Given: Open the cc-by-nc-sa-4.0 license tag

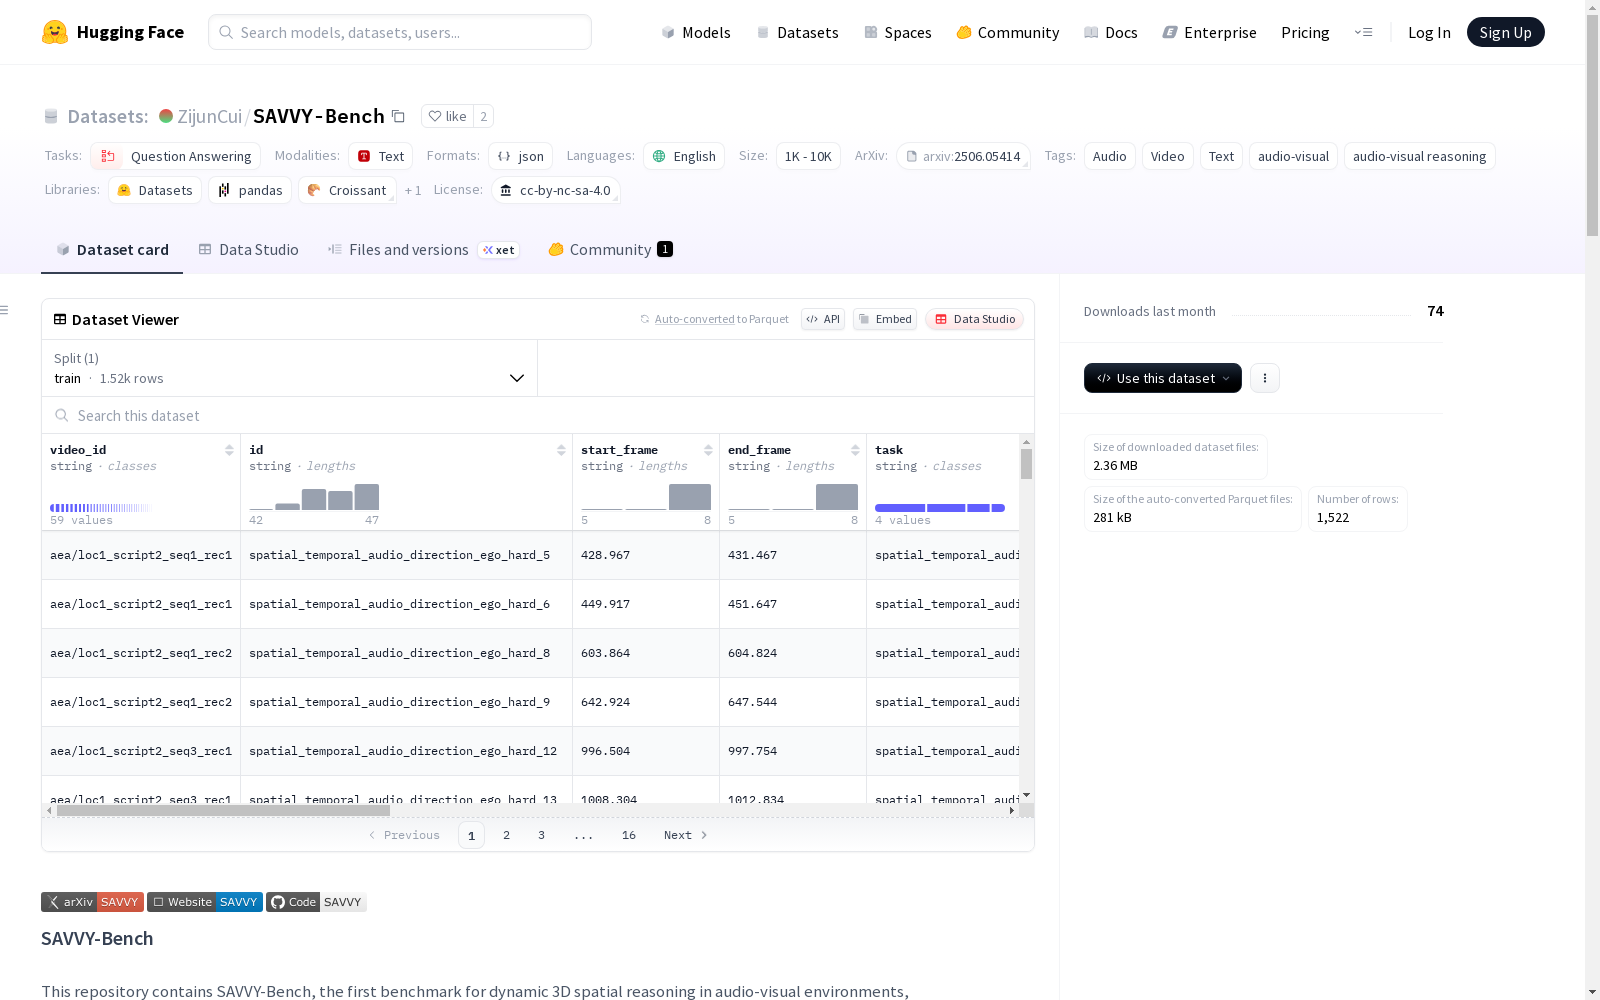Looking at the screenshot, I should tap(556, 190).
